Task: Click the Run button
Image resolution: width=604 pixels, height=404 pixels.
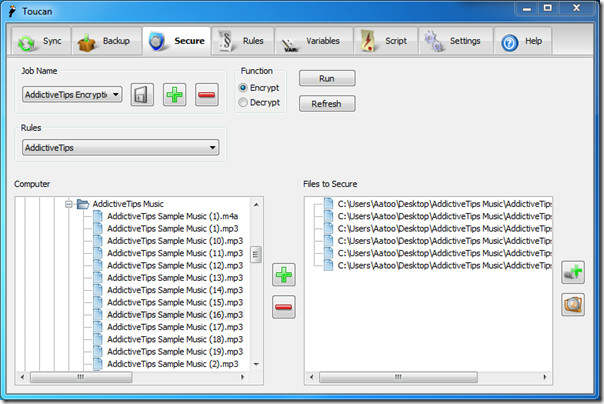Action: 327,79
